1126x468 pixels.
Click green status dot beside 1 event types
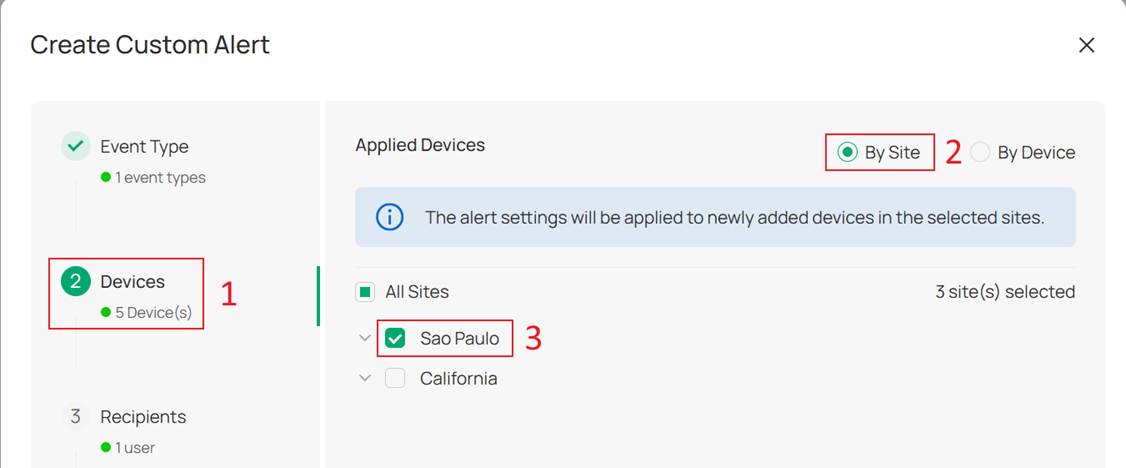click(x=106, y=177)
